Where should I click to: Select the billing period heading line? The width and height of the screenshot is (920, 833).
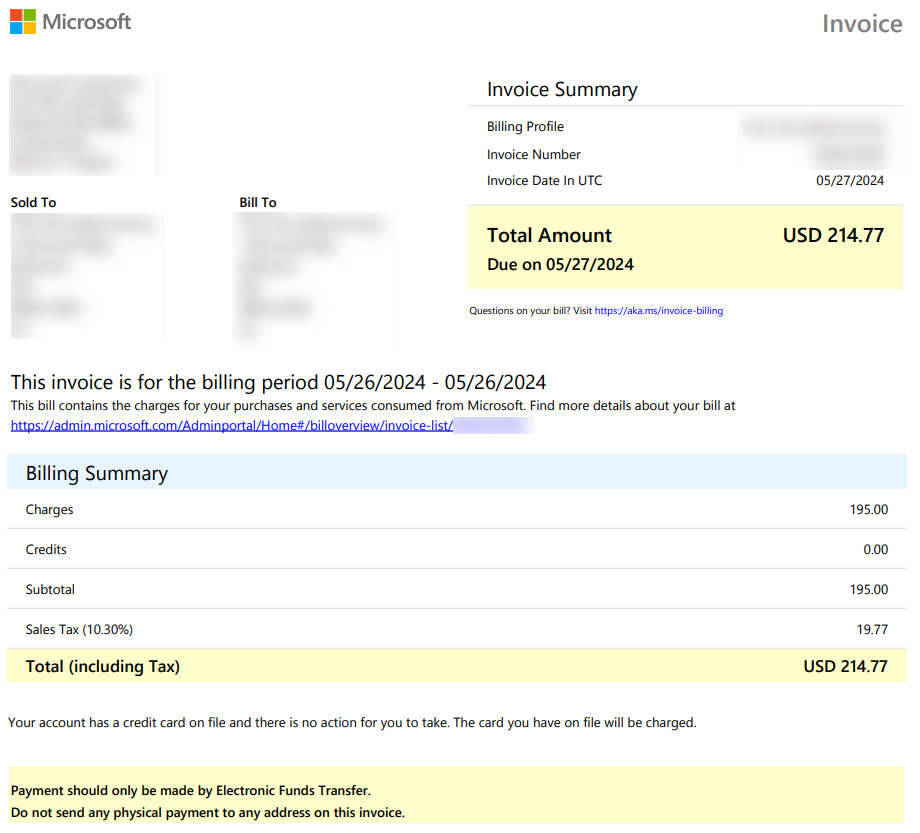pyautogui.click(x=278, y=382)
